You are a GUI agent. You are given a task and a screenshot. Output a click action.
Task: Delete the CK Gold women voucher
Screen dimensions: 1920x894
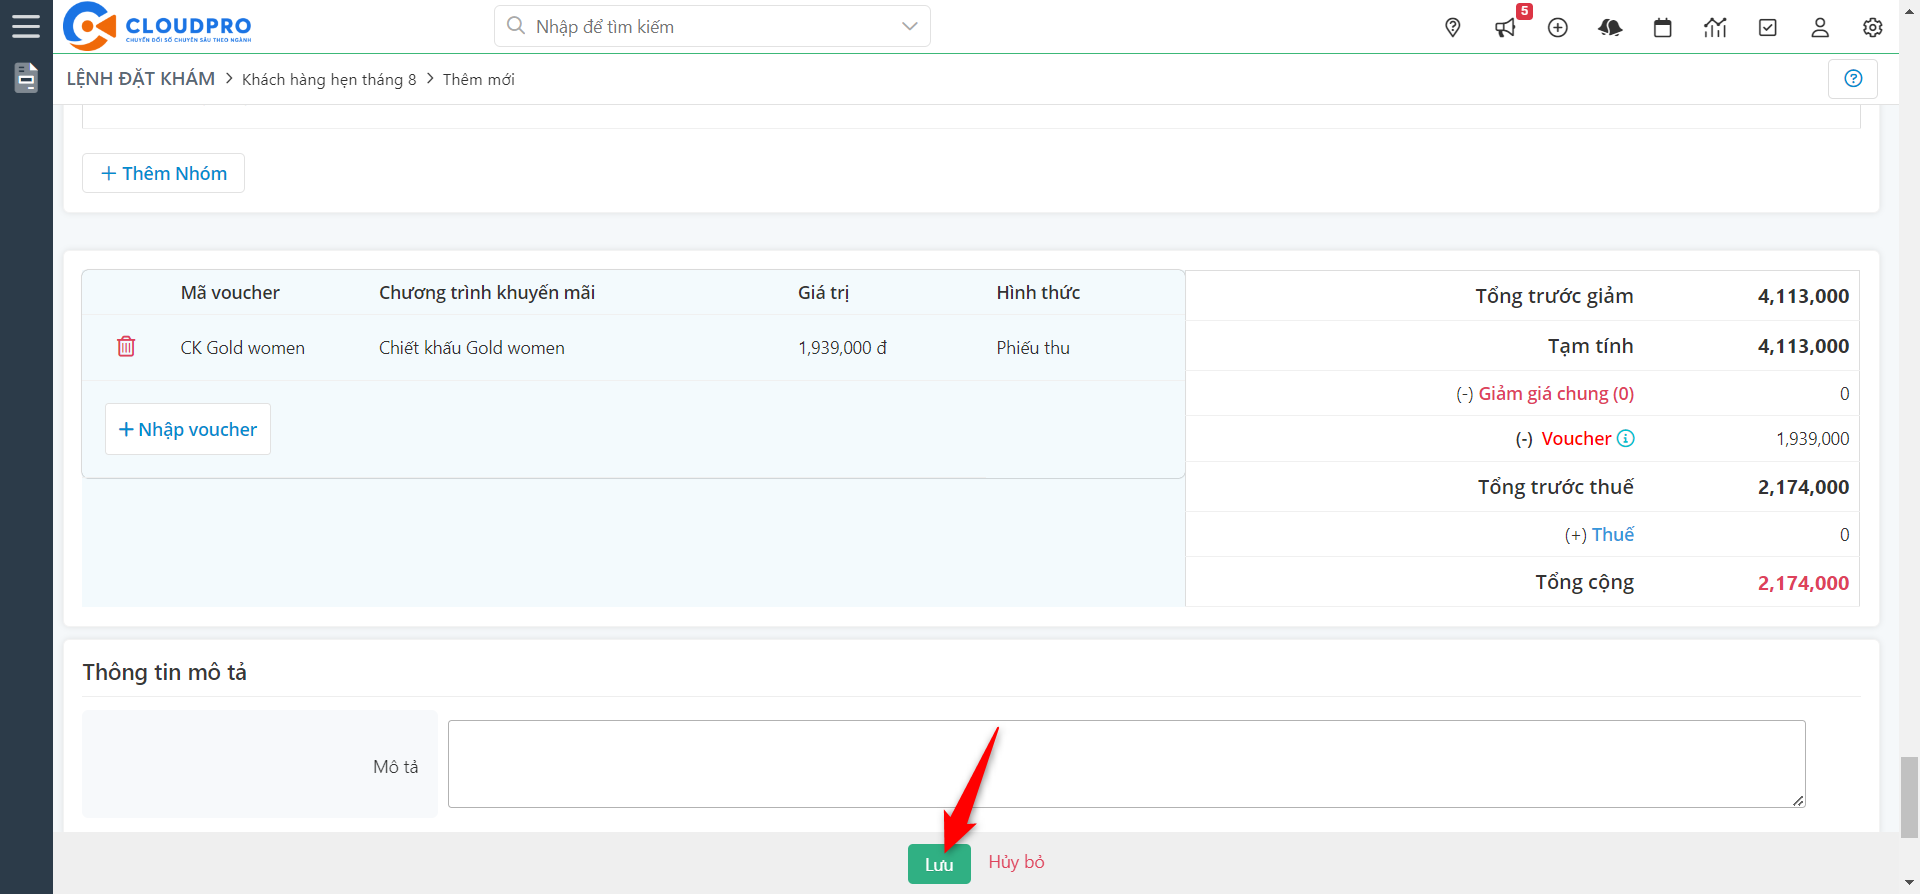click(x=126, y=346)
